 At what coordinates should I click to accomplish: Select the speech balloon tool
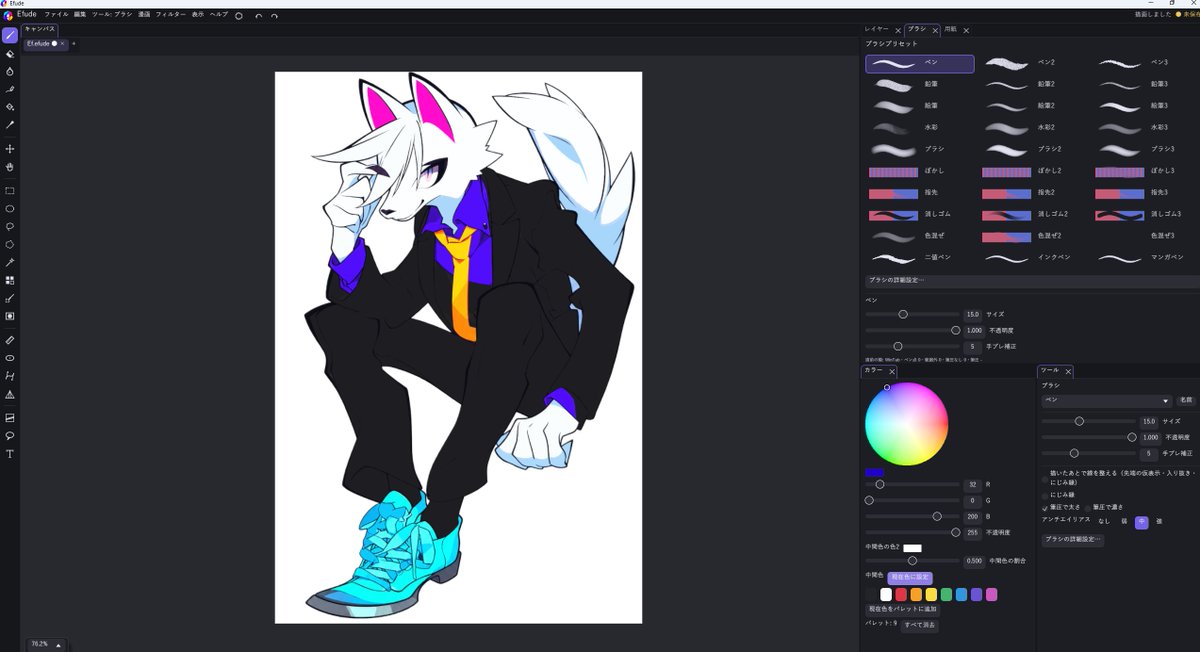coord(10,436)
